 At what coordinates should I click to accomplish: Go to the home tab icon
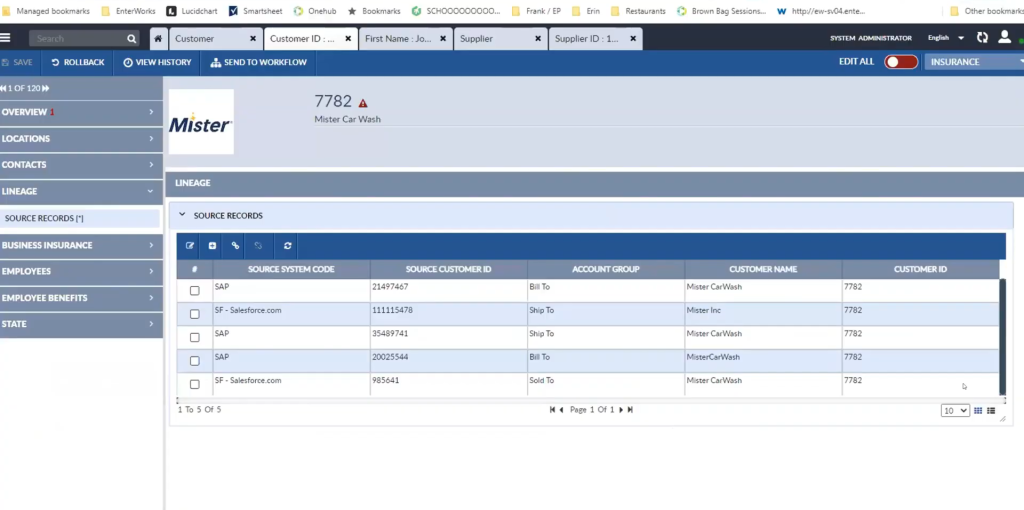coord(157,39)
